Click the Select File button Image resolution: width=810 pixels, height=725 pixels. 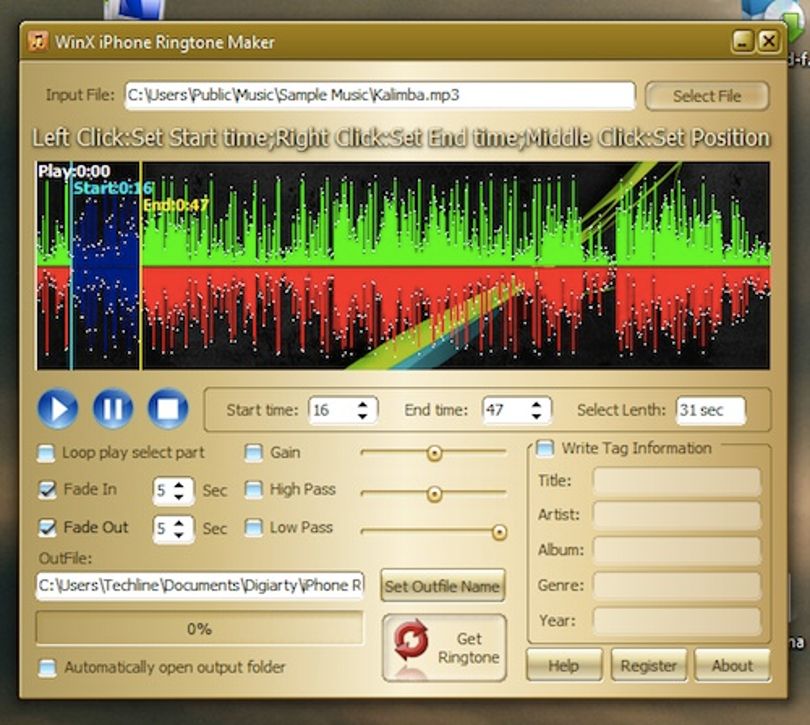click(707, 96)
